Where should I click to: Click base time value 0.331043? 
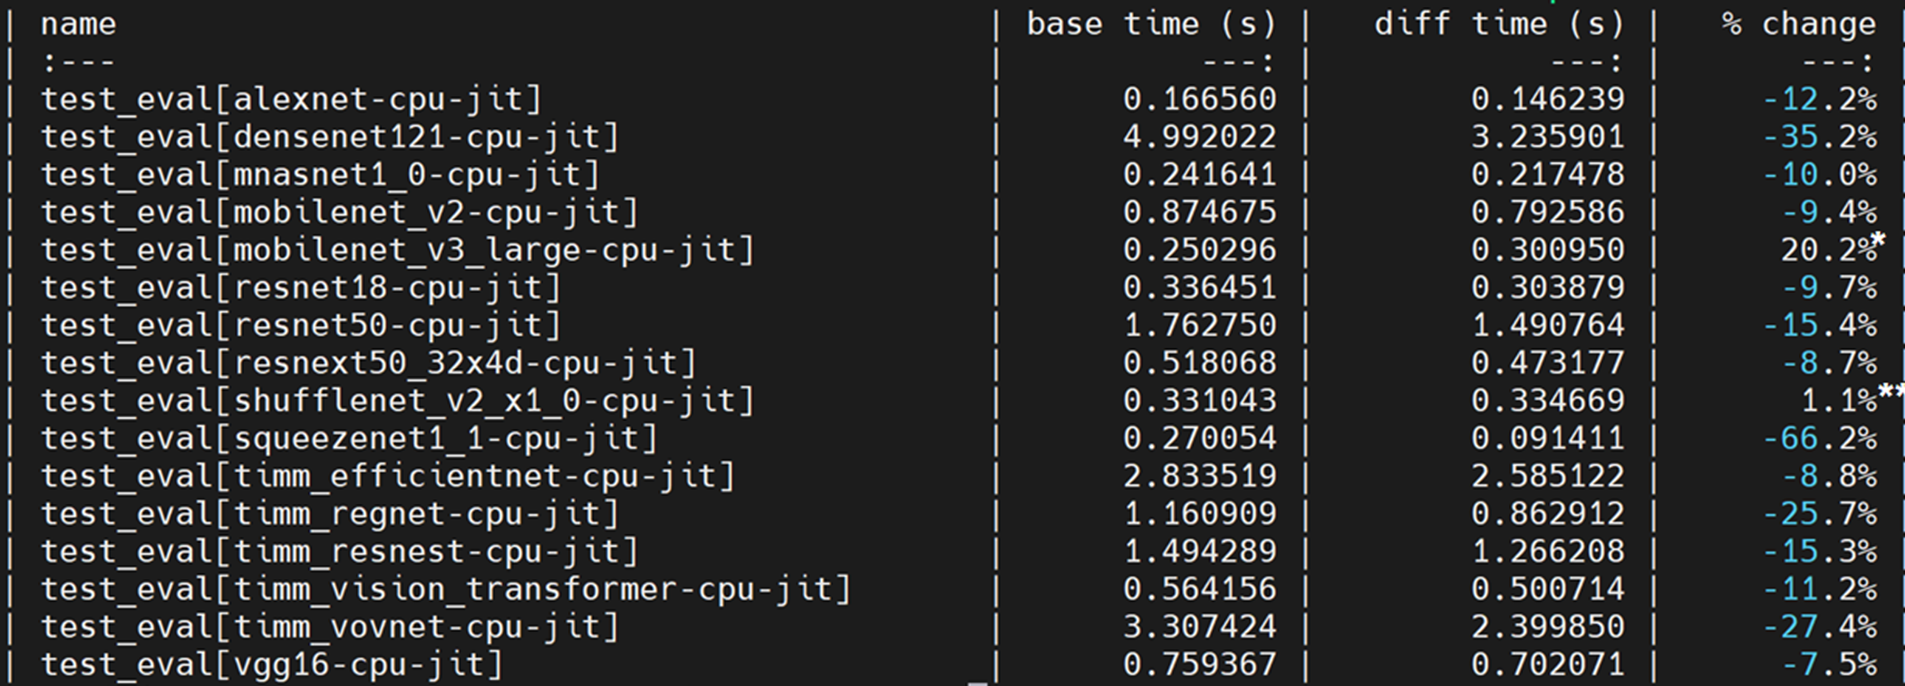coord(1199,401)
